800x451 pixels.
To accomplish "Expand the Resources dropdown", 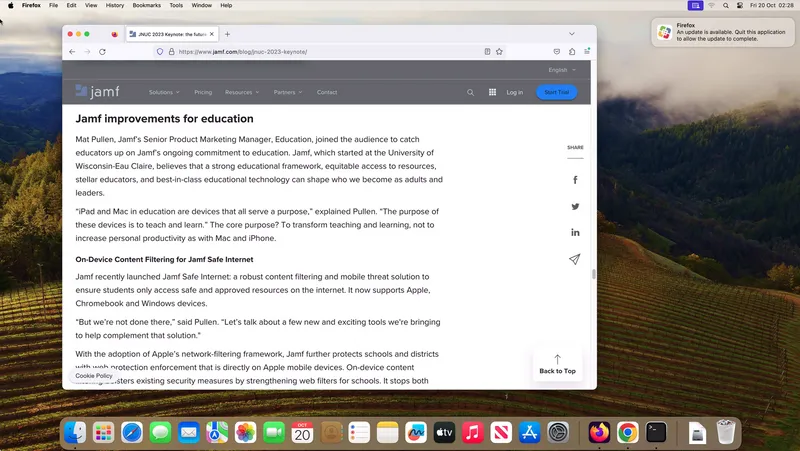I will pos(242,92).
